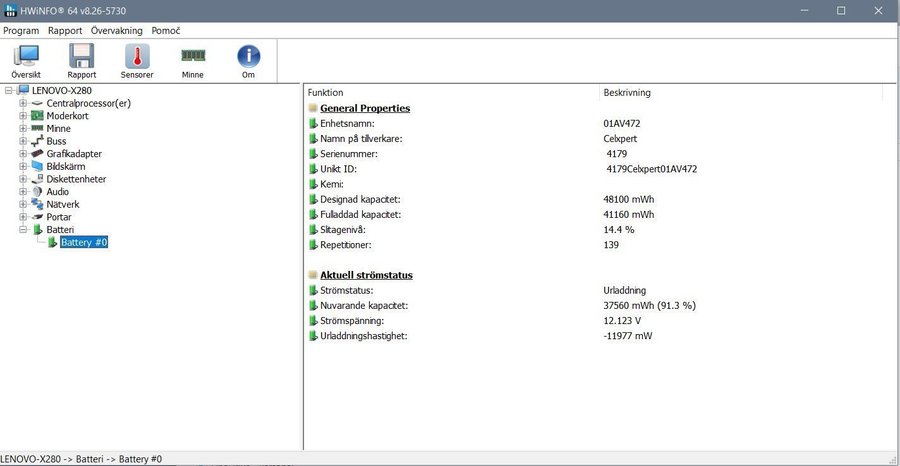Click the Kemi: row label
900x466 pixels.
pos(332,184)
